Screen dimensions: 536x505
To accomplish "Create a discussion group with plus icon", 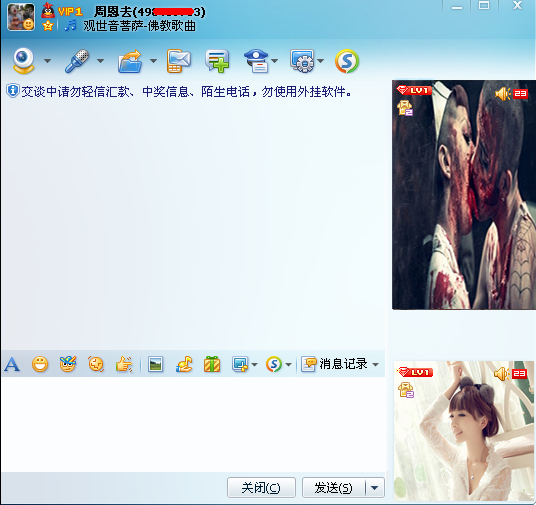I will point(217,61).
